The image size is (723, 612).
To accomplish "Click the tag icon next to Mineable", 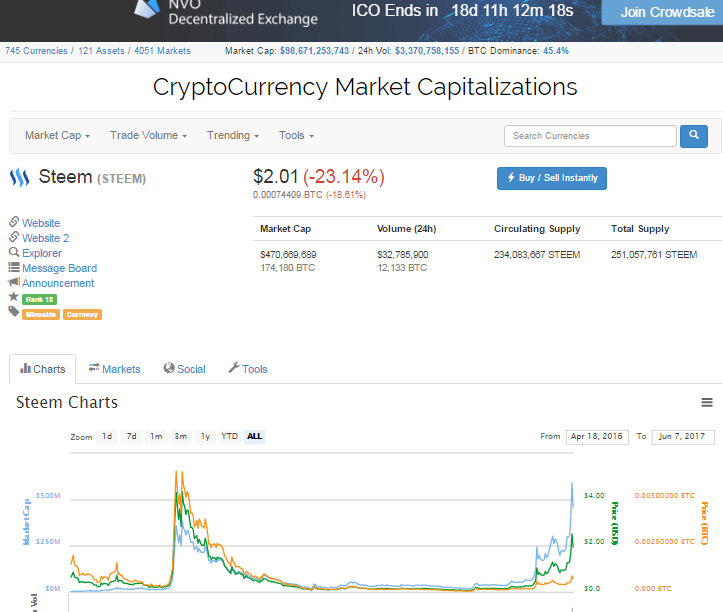I will [14, 312].
